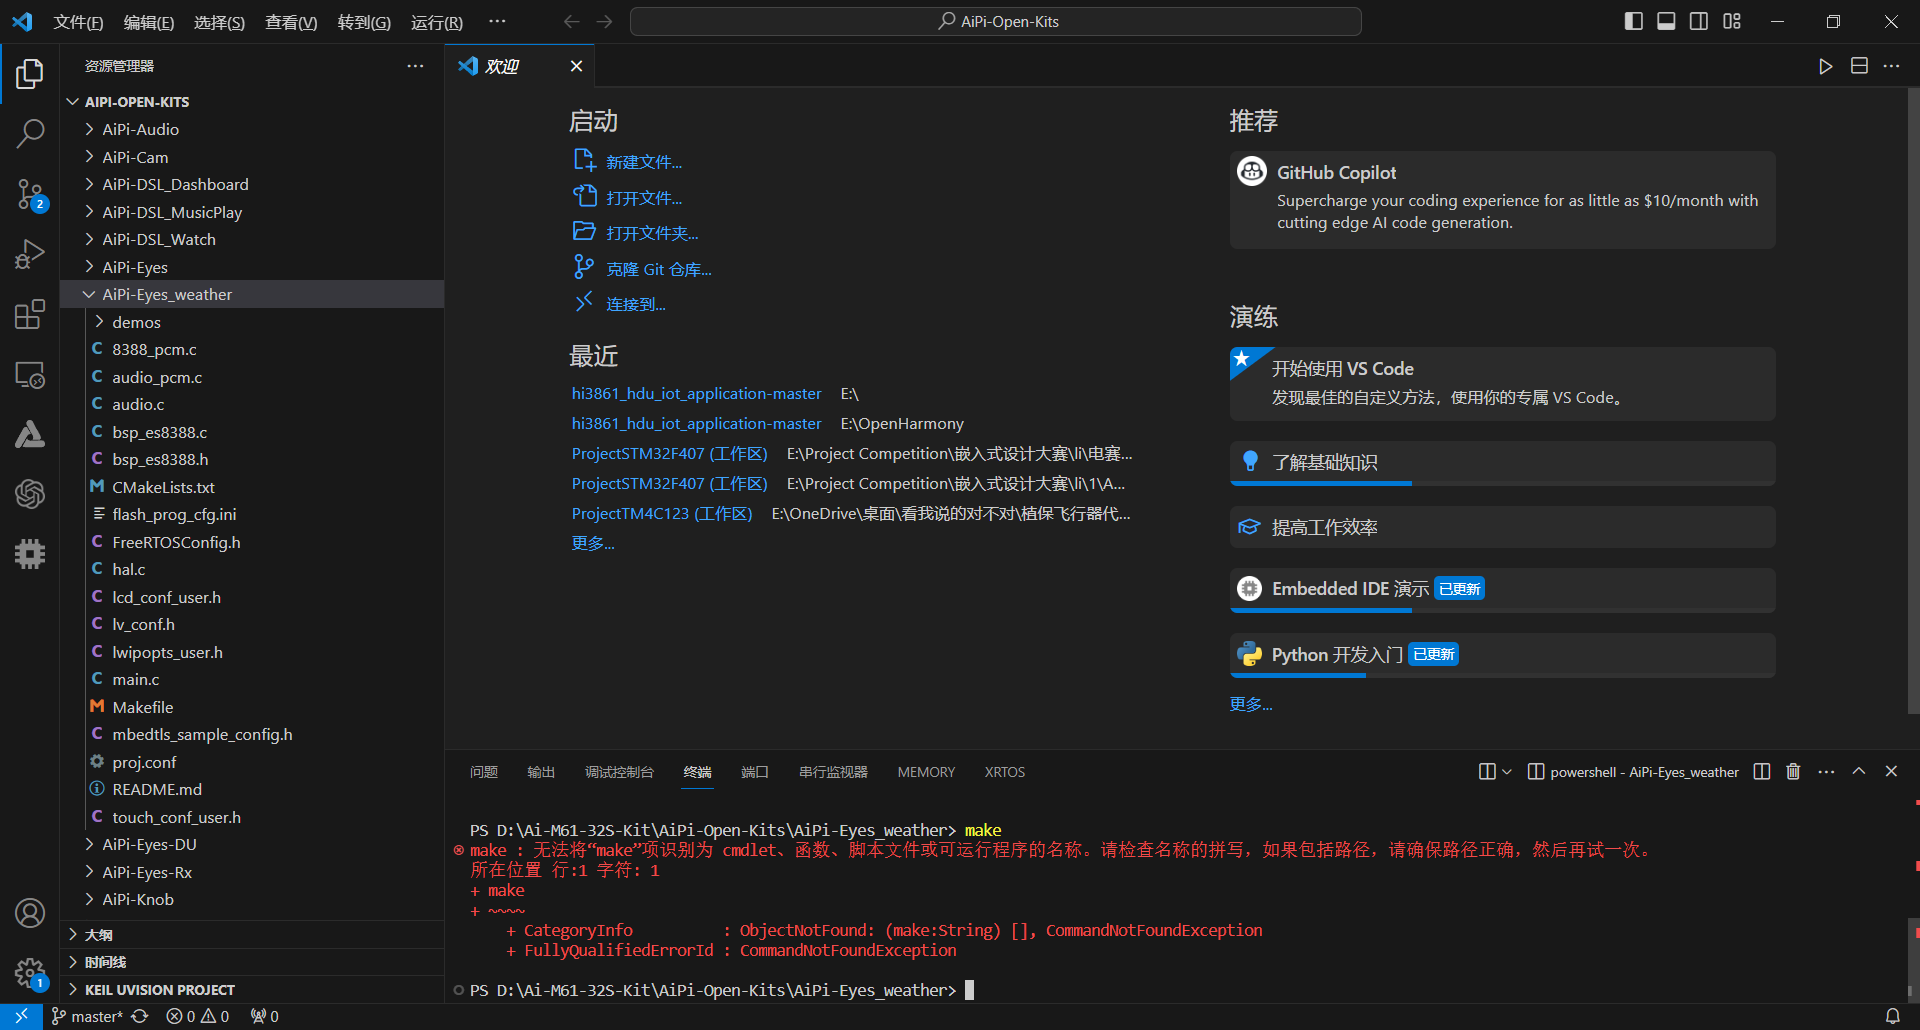The width and height of the screenshot is (1920, 1030).
Task: Open the Run and Debug view
Action: coord(30,254)
